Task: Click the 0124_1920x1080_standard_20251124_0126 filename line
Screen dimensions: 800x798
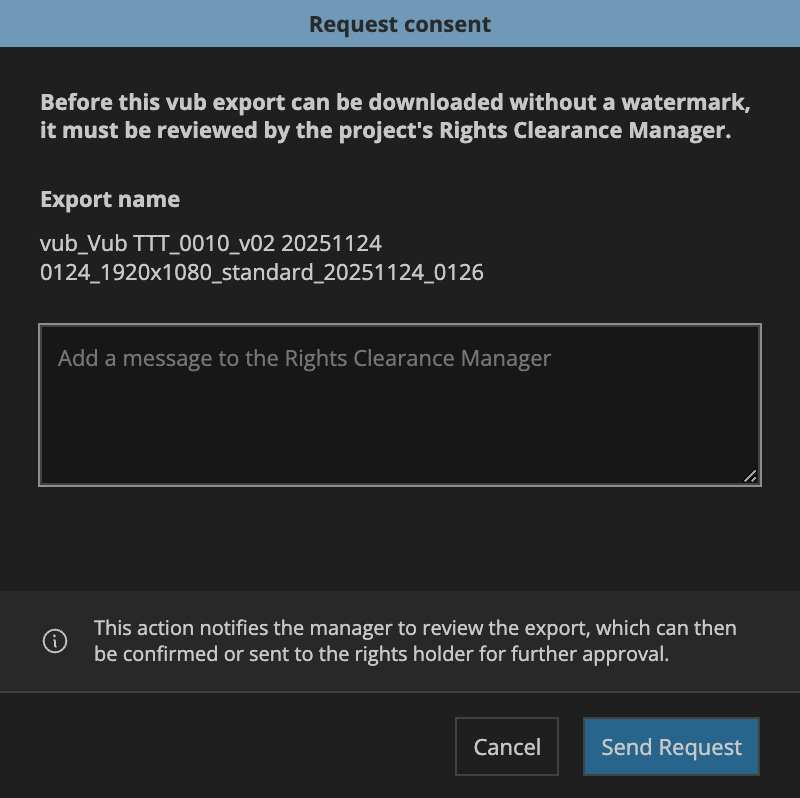Action: [x=262, y=272]
